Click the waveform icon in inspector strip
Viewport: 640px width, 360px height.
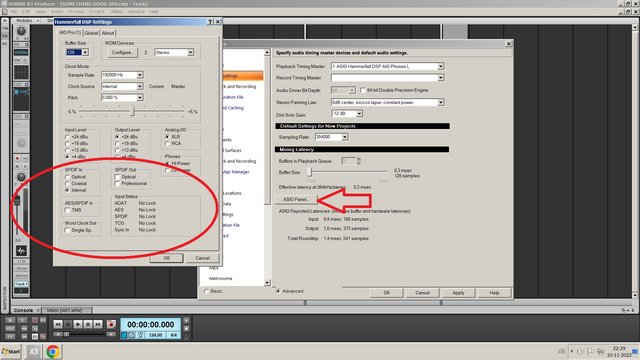pyautogui.click(x=21, y=251)
